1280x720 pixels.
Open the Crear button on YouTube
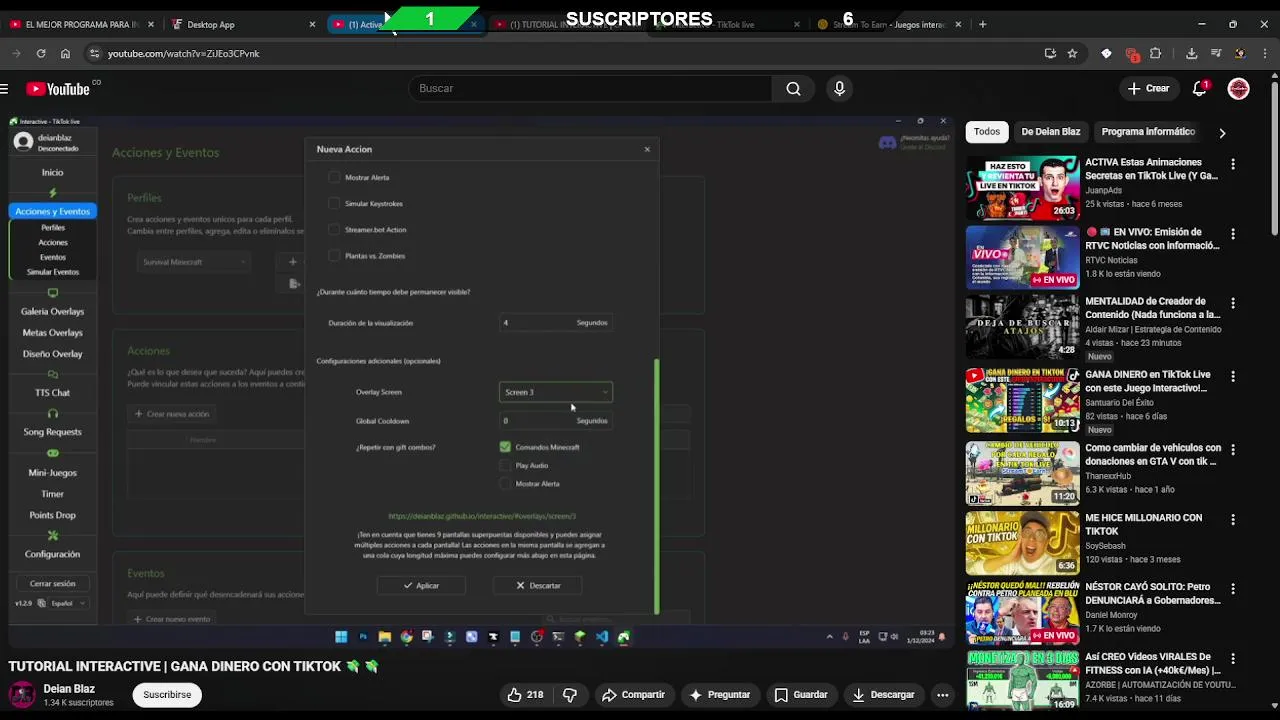tap(1148, 88)
